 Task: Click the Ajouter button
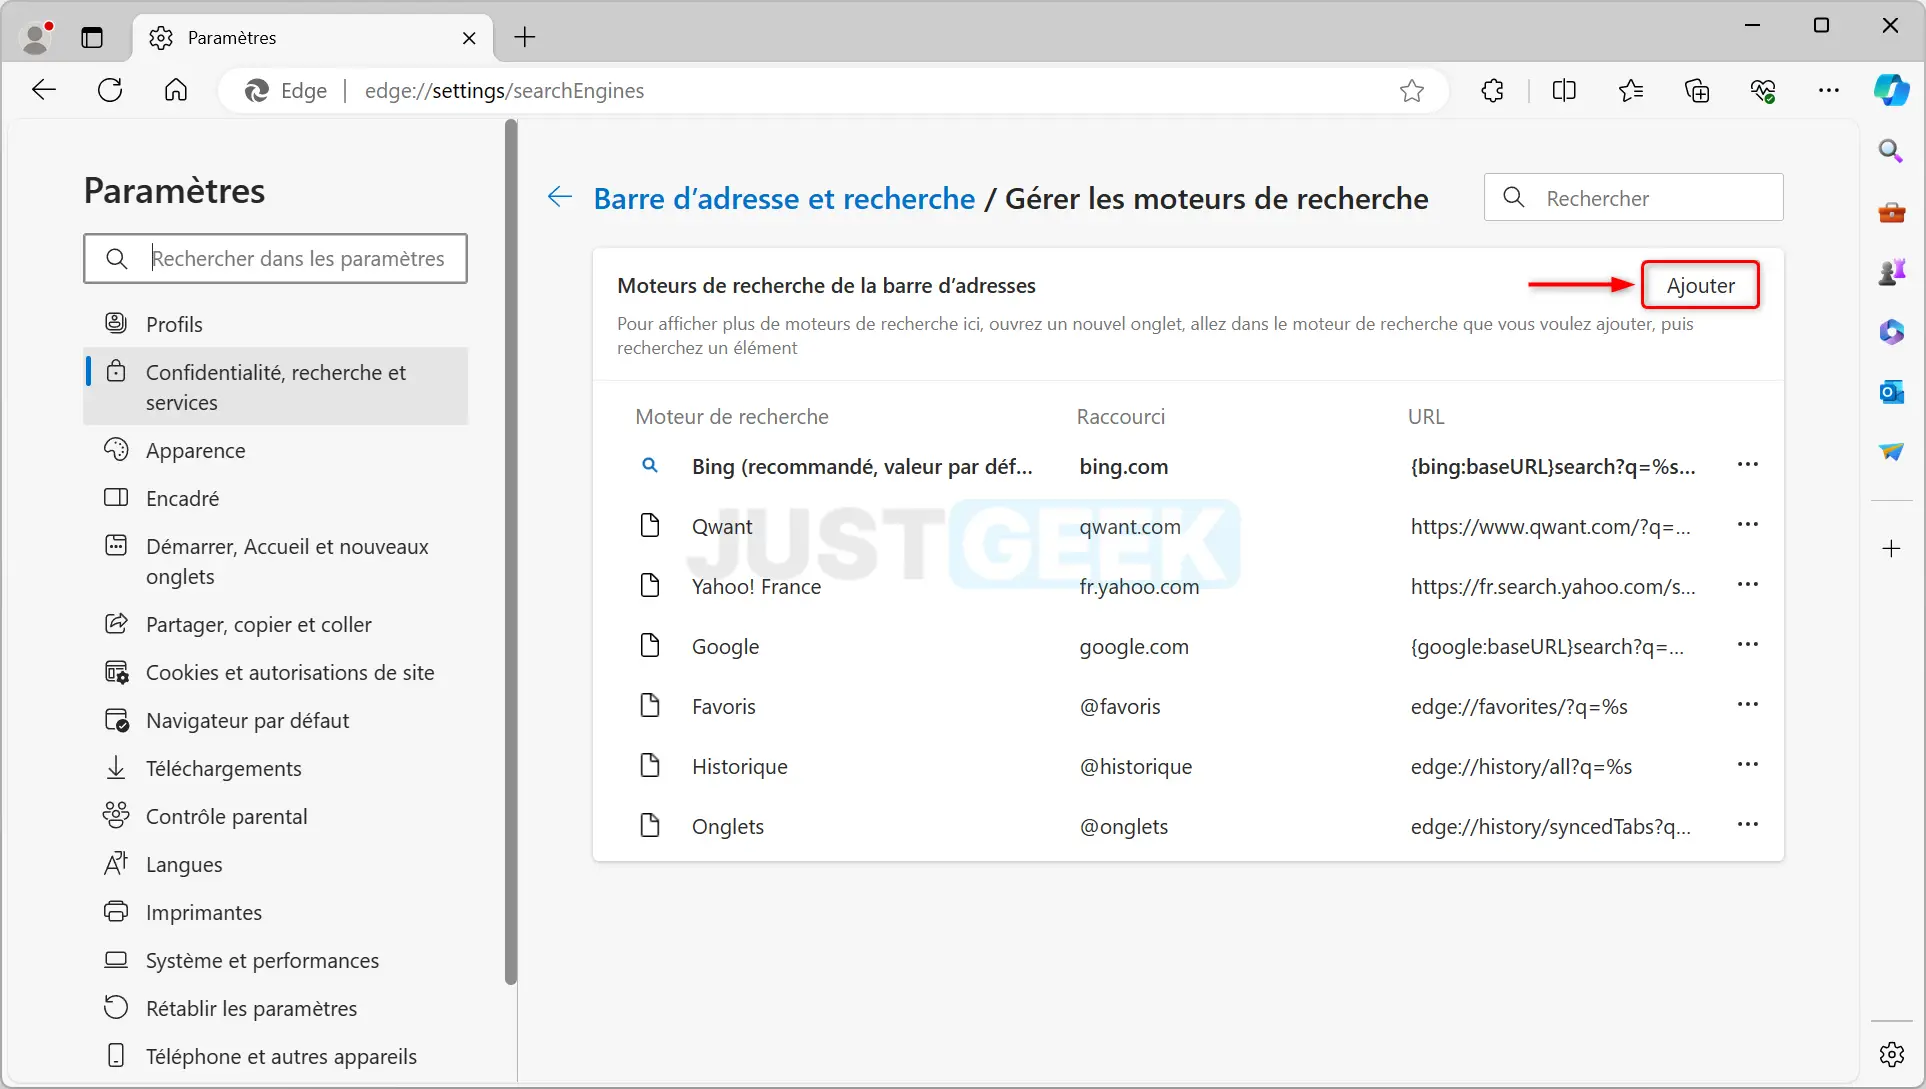(x=1700, y=286)
